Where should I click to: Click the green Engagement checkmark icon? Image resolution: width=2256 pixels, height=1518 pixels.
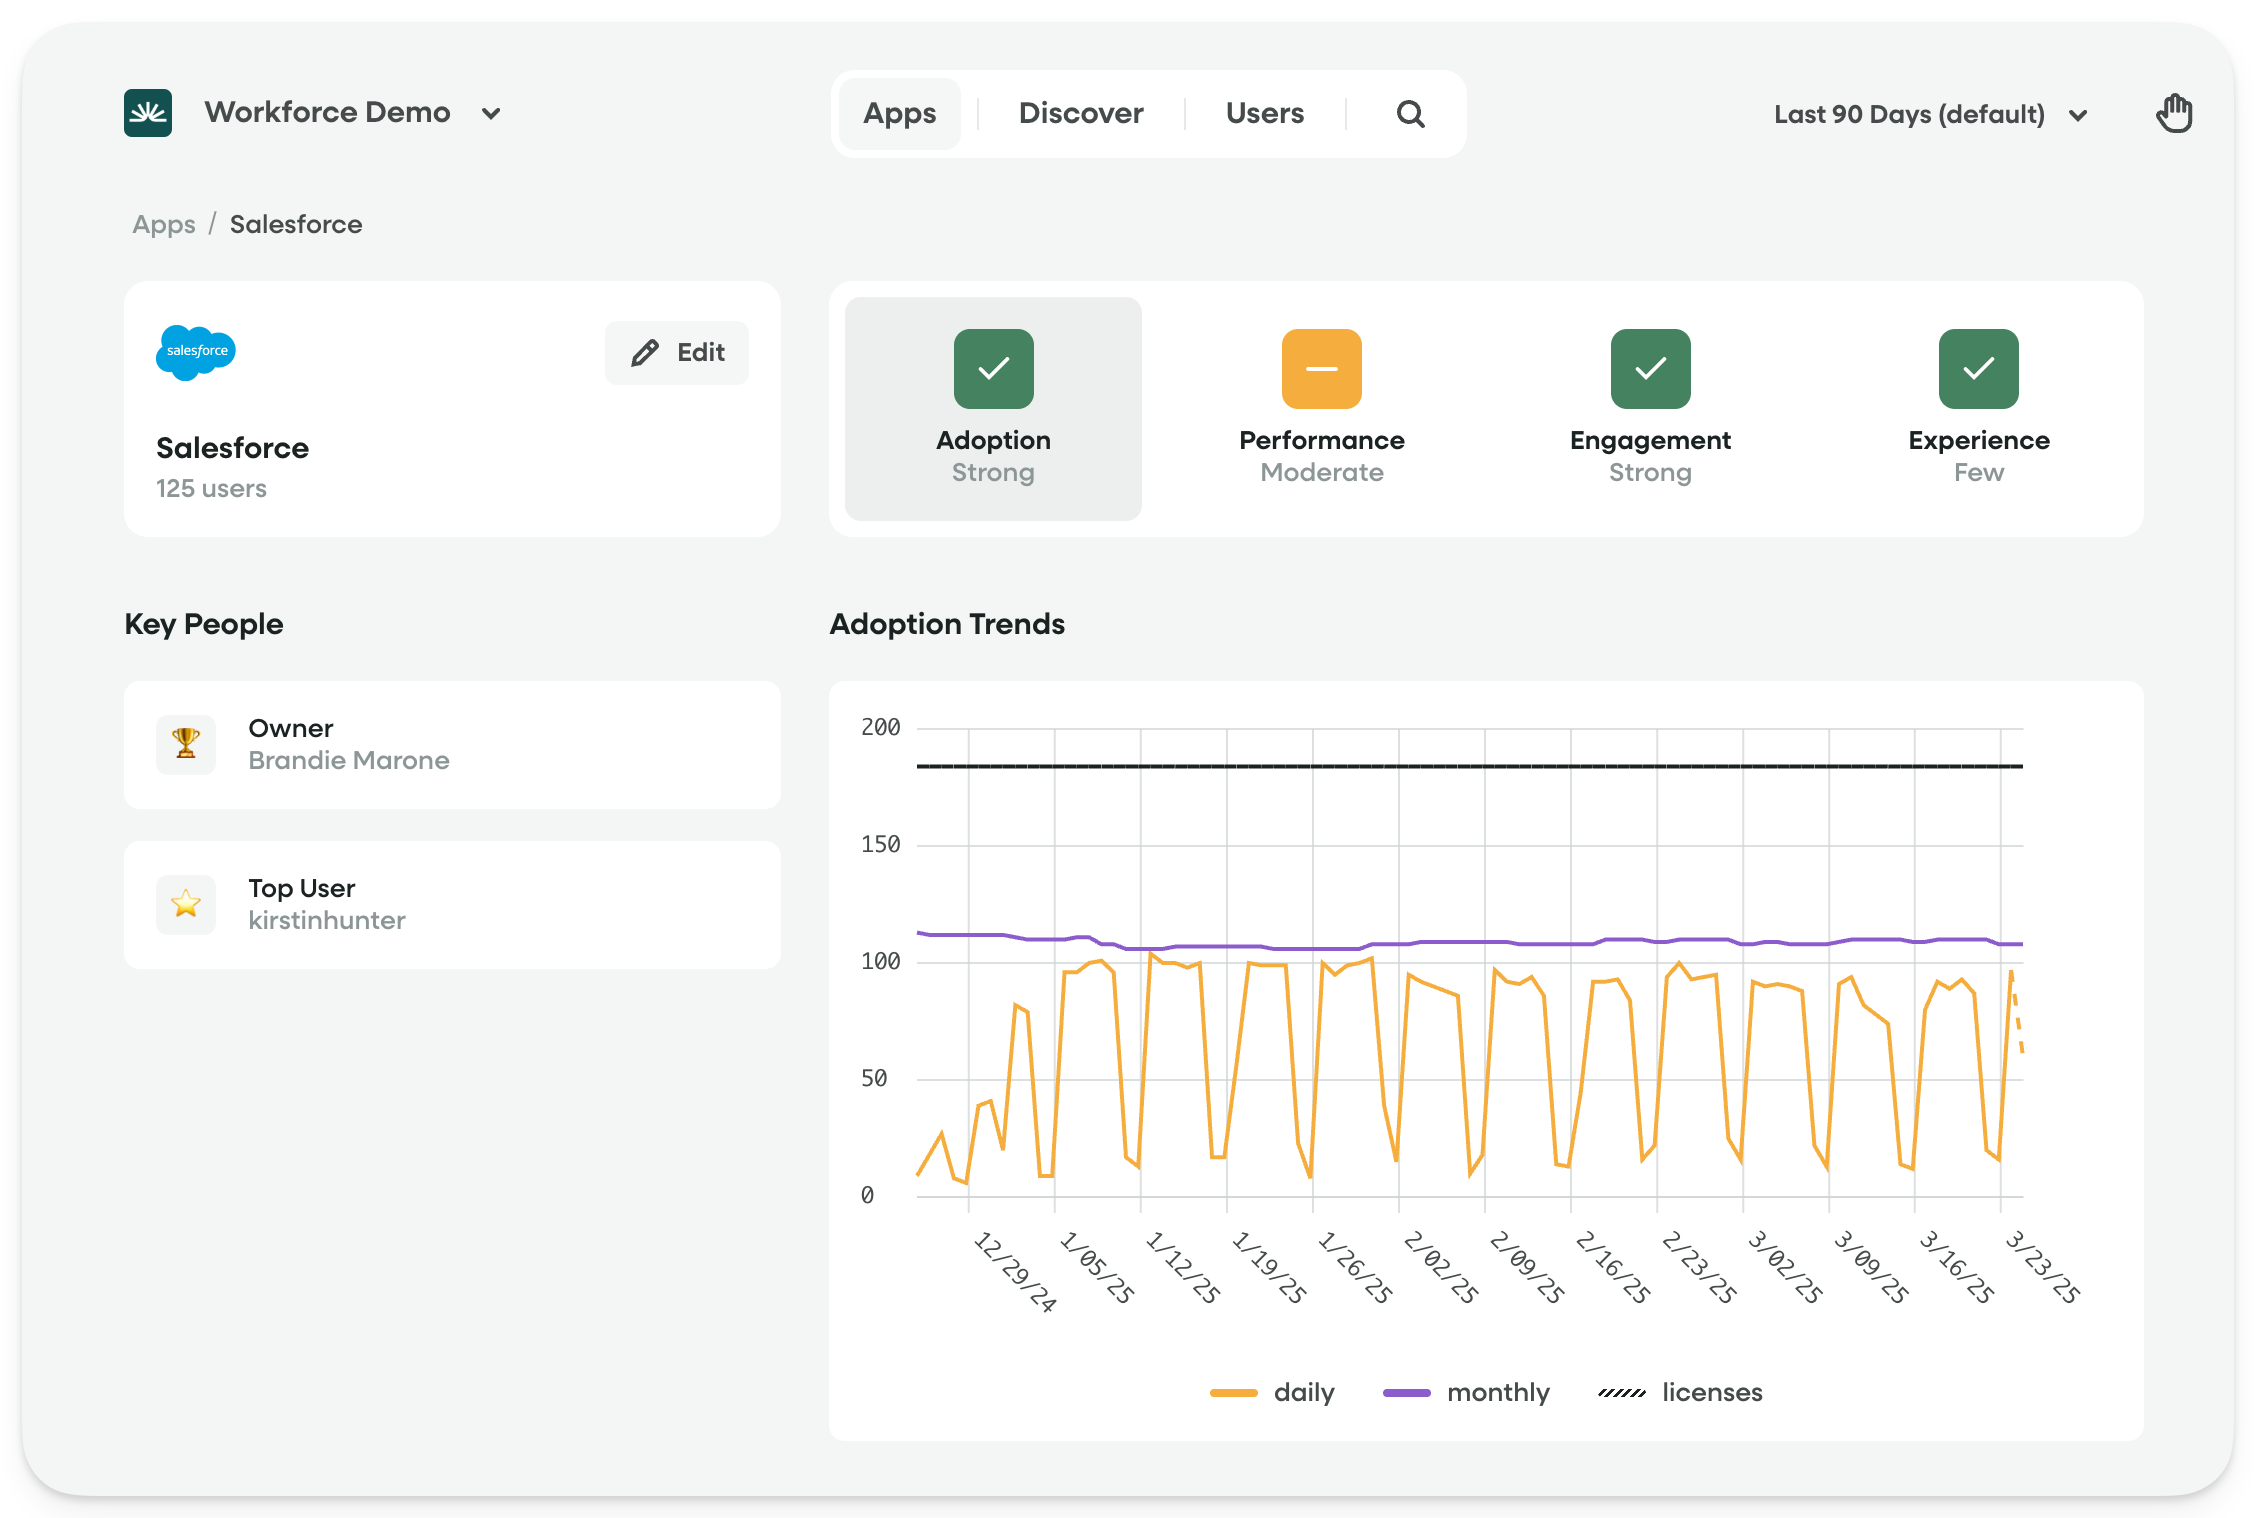click(x=1650, y=369)
